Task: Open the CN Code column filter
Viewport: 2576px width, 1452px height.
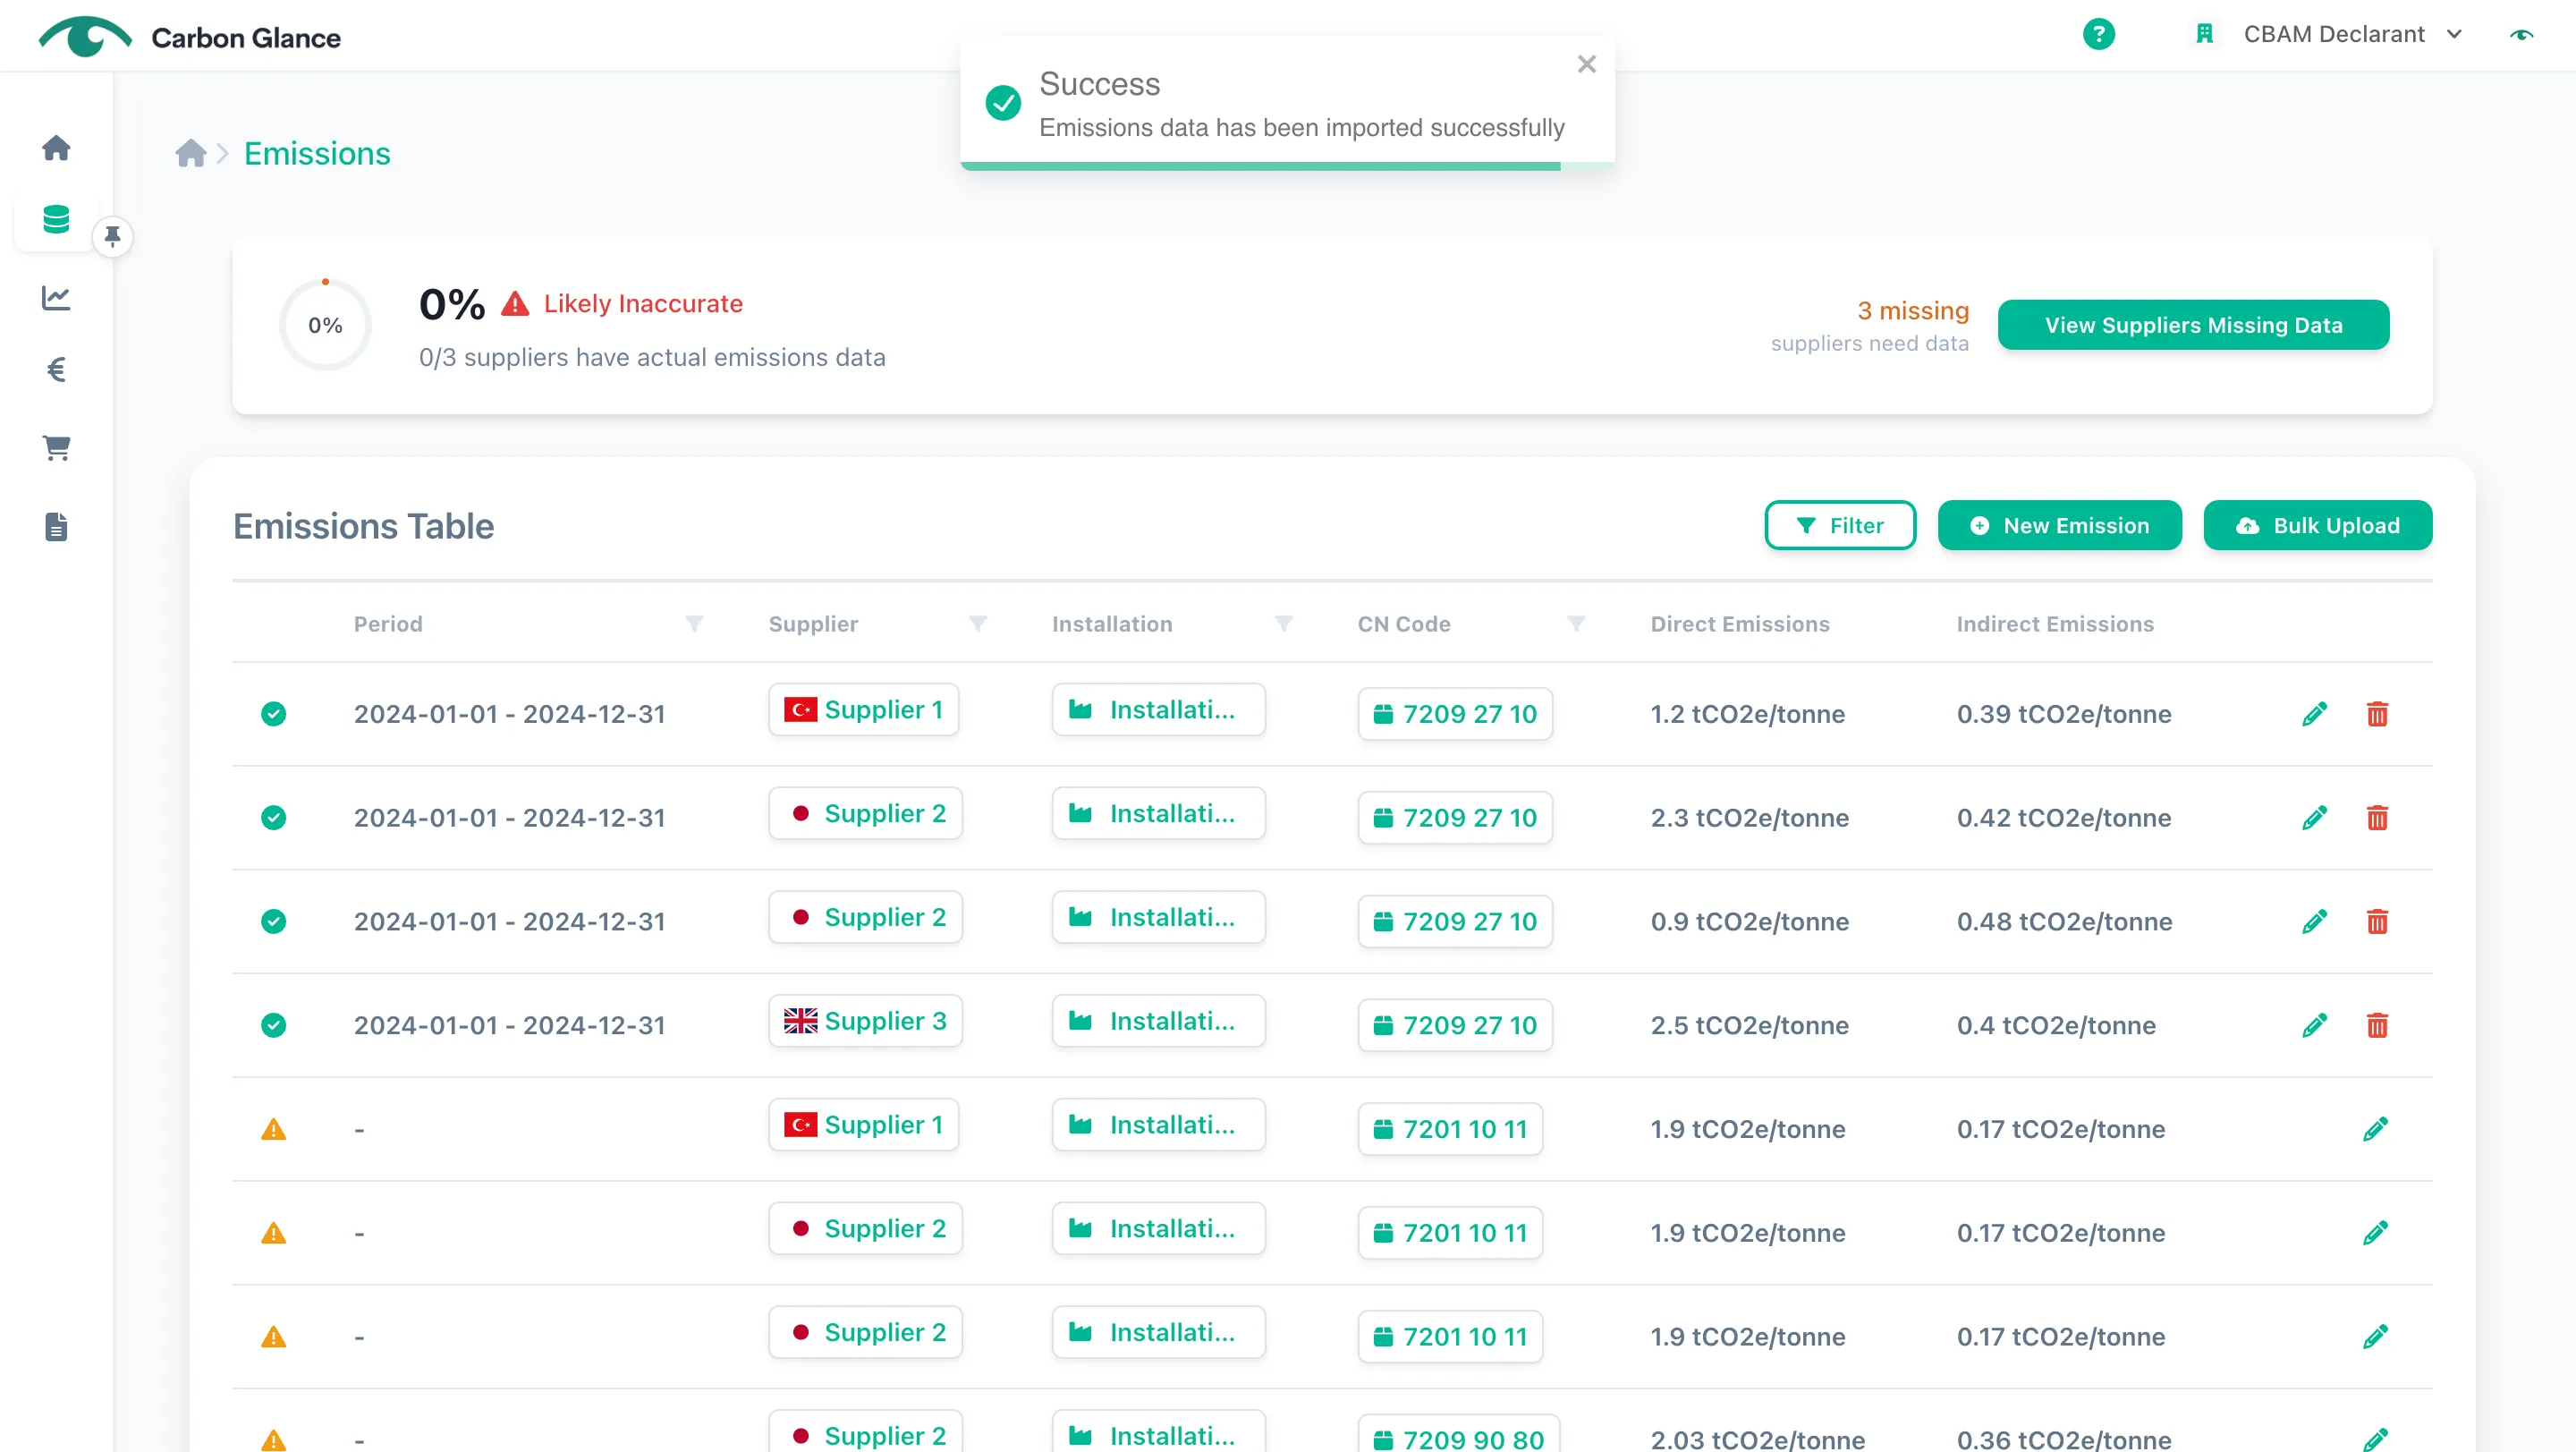Action: (x=1576, y=624)
